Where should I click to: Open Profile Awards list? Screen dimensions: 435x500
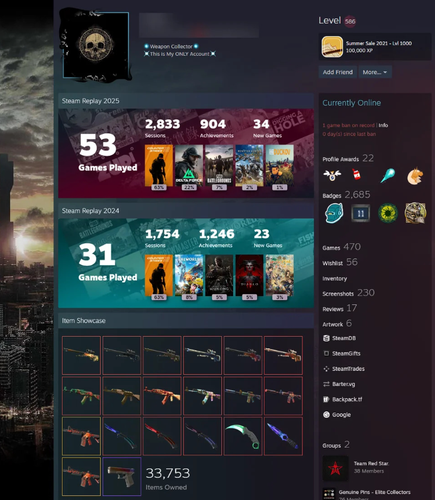(348, 158)
